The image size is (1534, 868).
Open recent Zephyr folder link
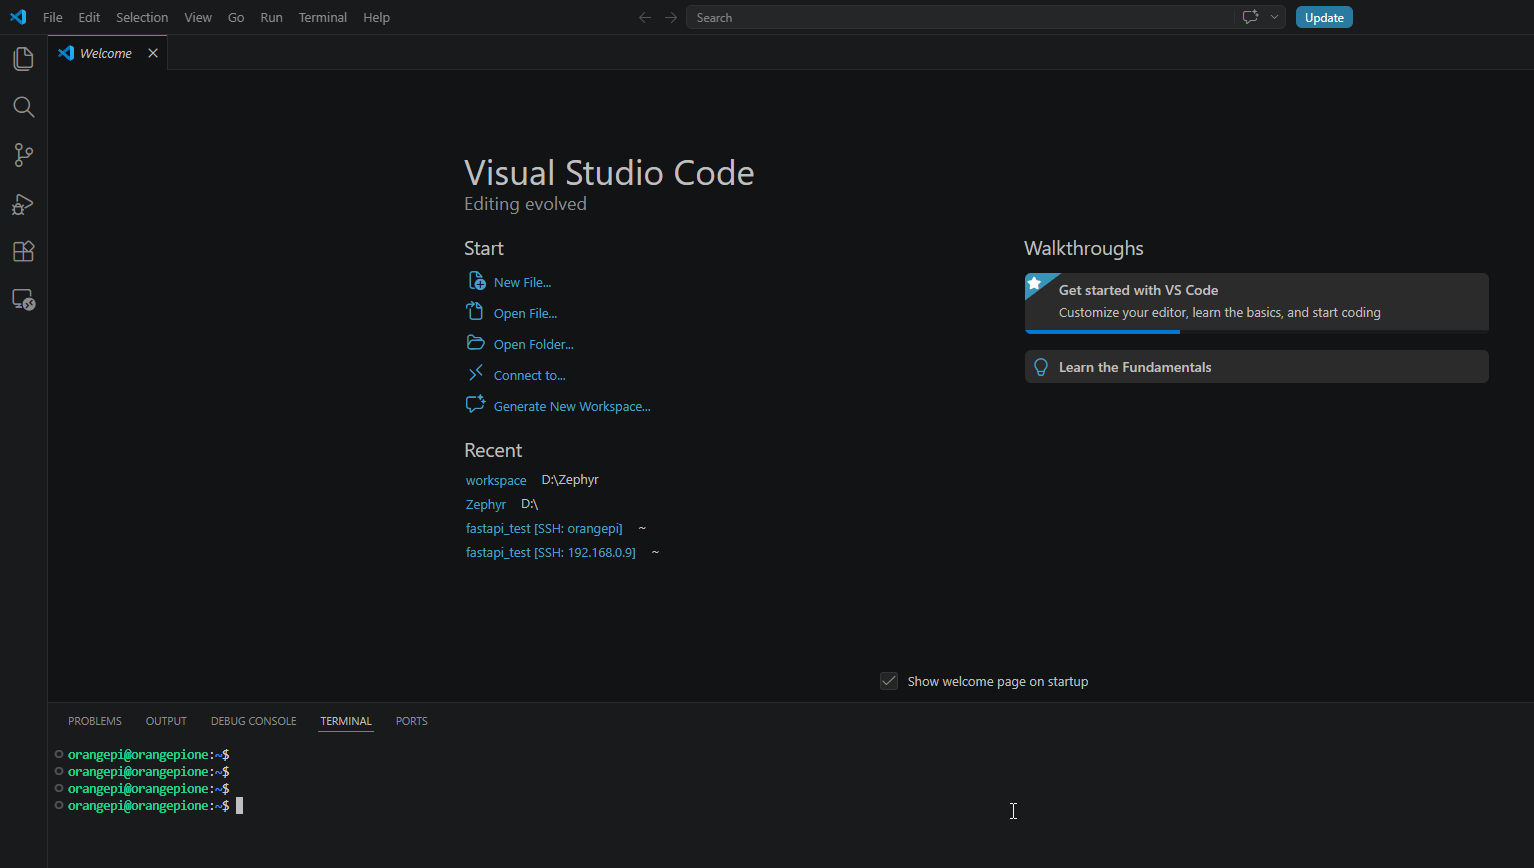tap(486, 505)
